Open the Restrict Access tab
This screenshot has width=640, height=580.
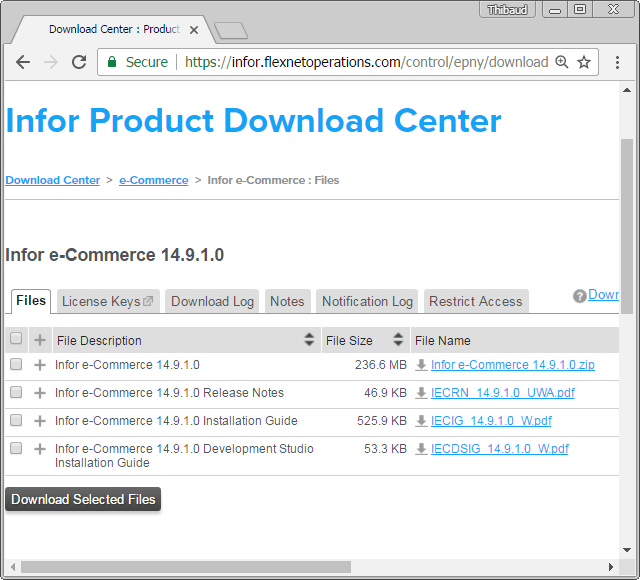(x=475, y=301)
